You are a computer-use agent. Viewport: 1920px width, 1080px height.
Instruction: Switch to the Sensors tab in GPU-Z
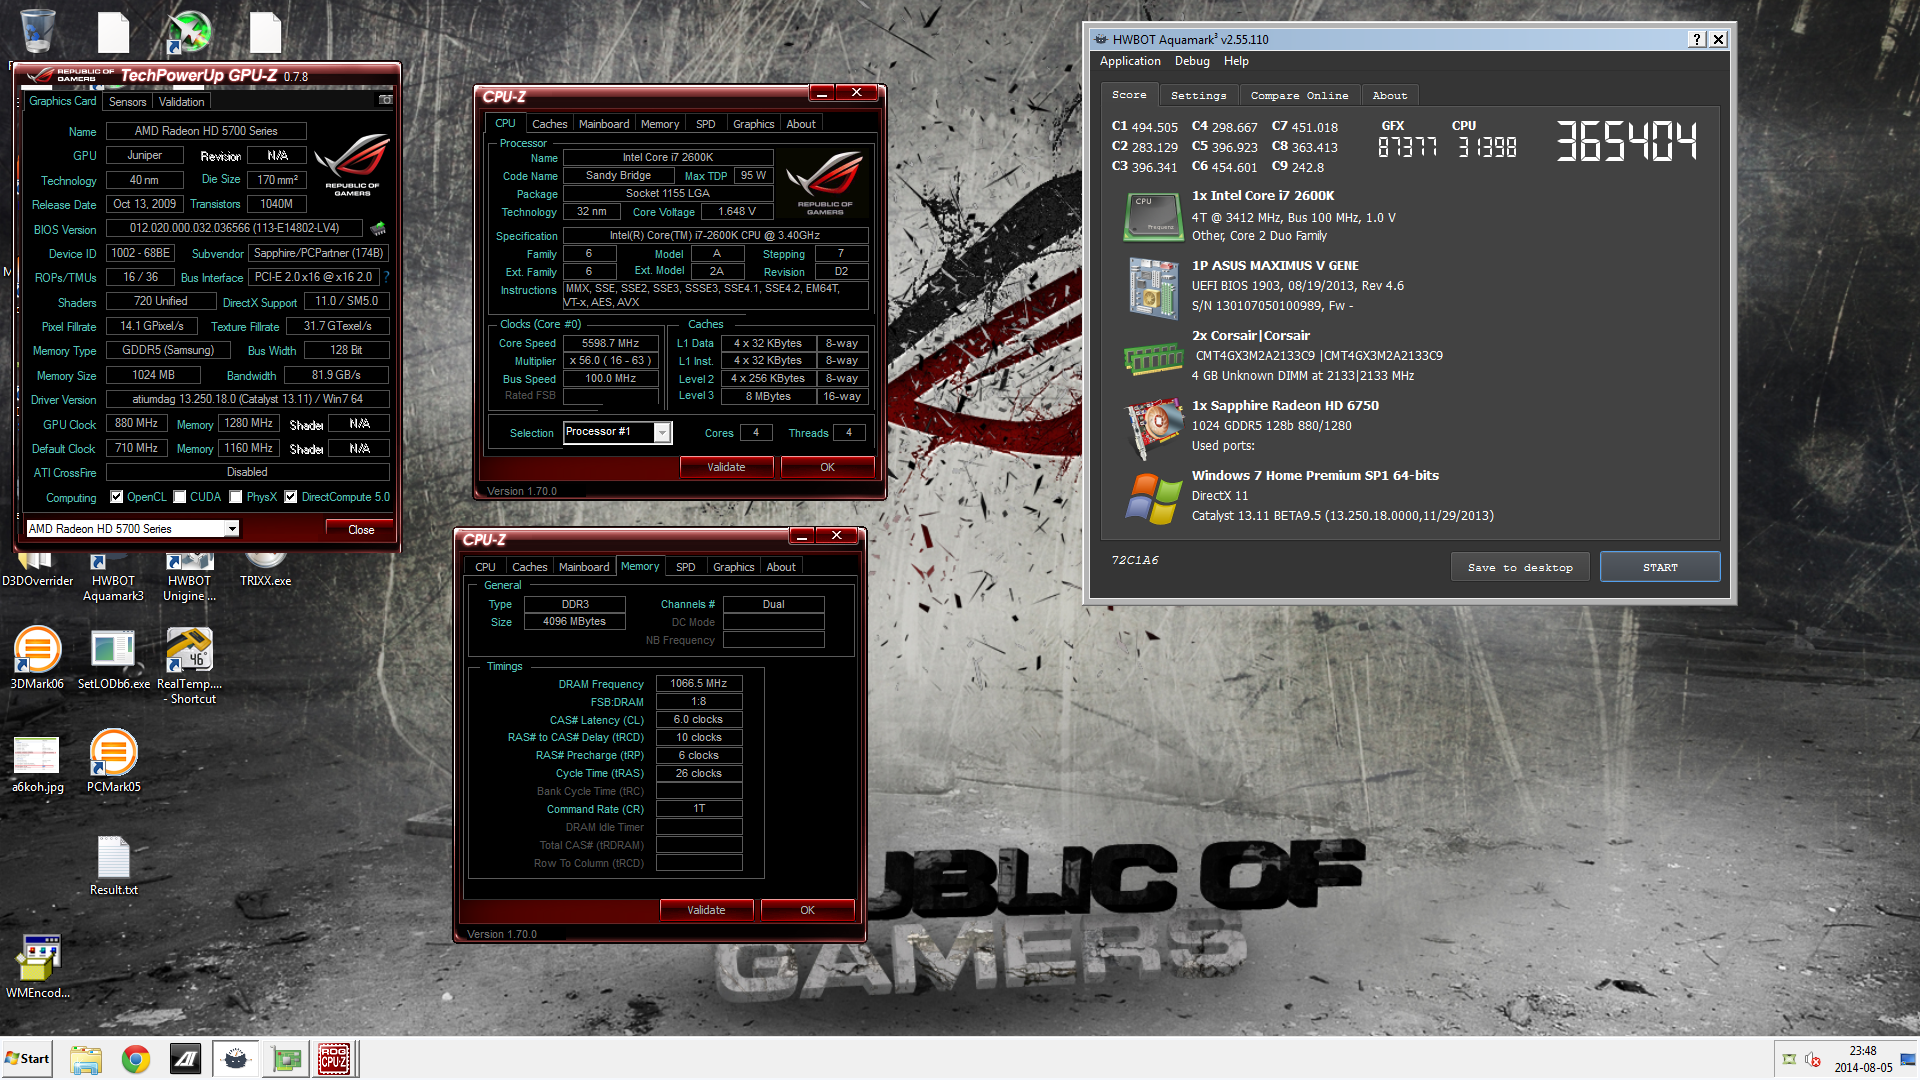pyautogui.click(x=127, y=102)
